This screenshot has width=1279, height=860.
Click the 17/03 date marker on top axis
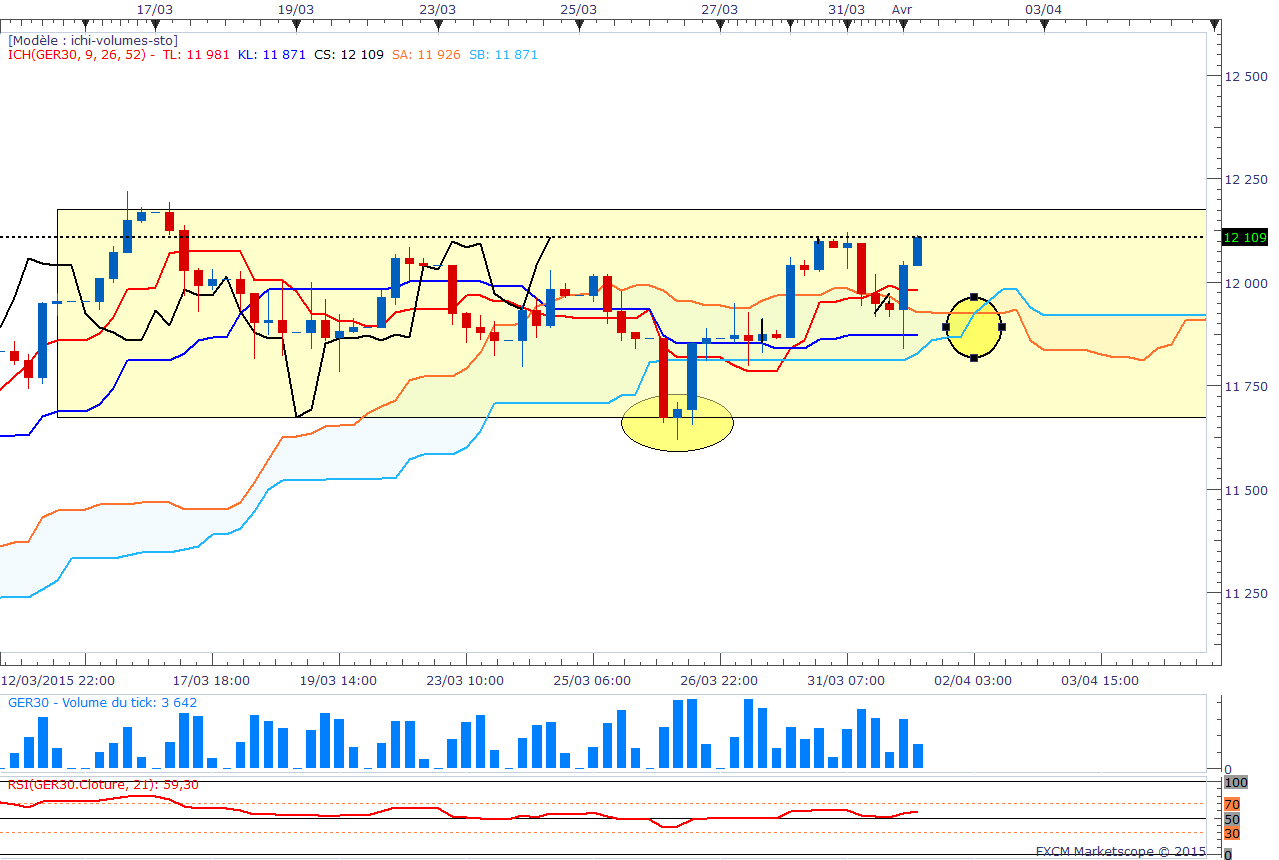click(154, 9)
